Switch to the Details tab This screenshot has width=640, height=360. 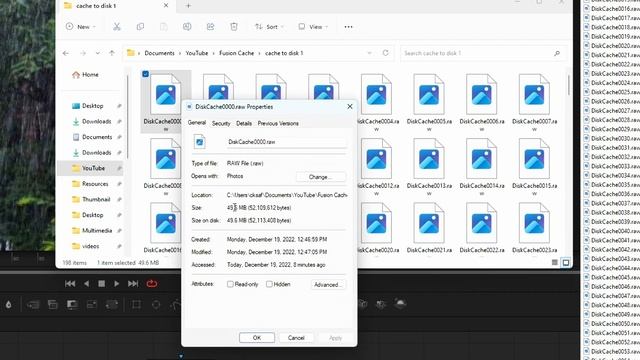pyautogui.click(x=244, y=123)
